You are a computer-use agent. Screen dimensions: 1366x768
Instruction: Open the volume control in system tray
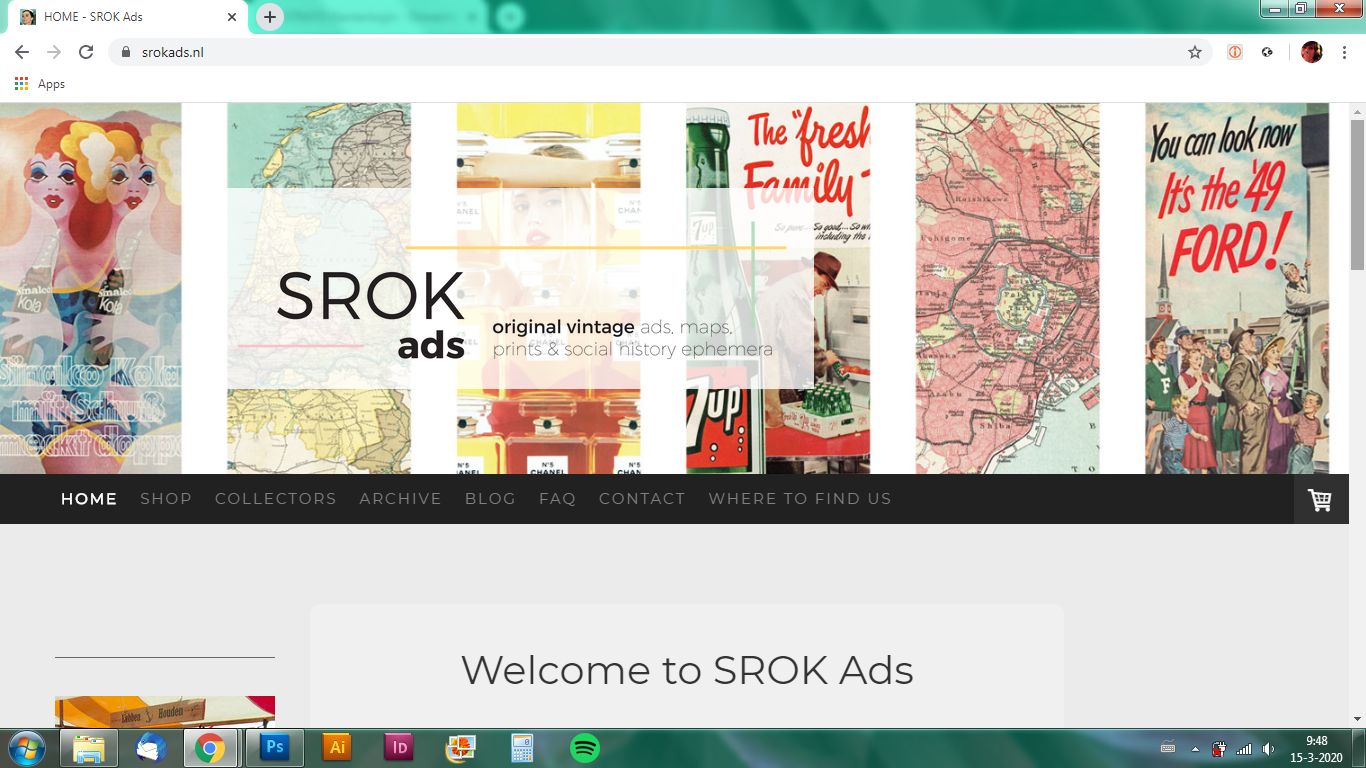[x=1269, y=748]
